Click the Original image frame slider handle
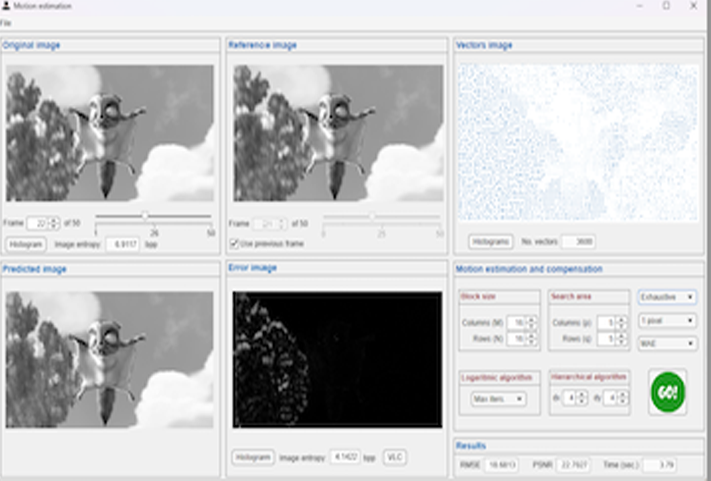711x481 pixels. pos(145,216)
